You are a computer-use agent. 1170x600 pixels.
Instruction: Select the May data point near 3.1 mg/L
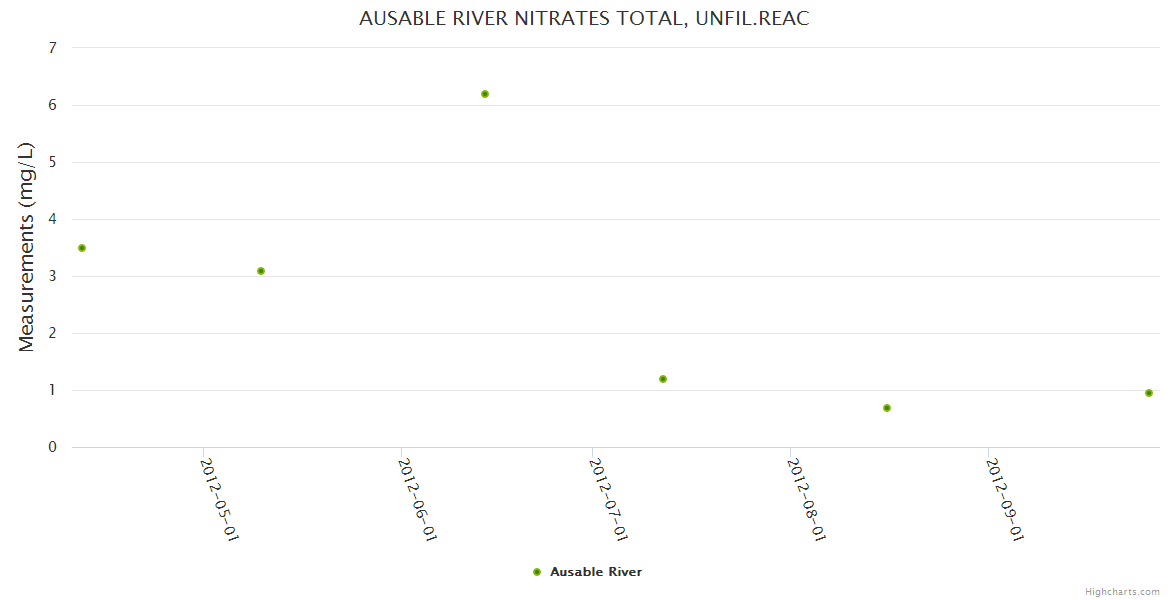pyautogui.click(x=261, y=271)
